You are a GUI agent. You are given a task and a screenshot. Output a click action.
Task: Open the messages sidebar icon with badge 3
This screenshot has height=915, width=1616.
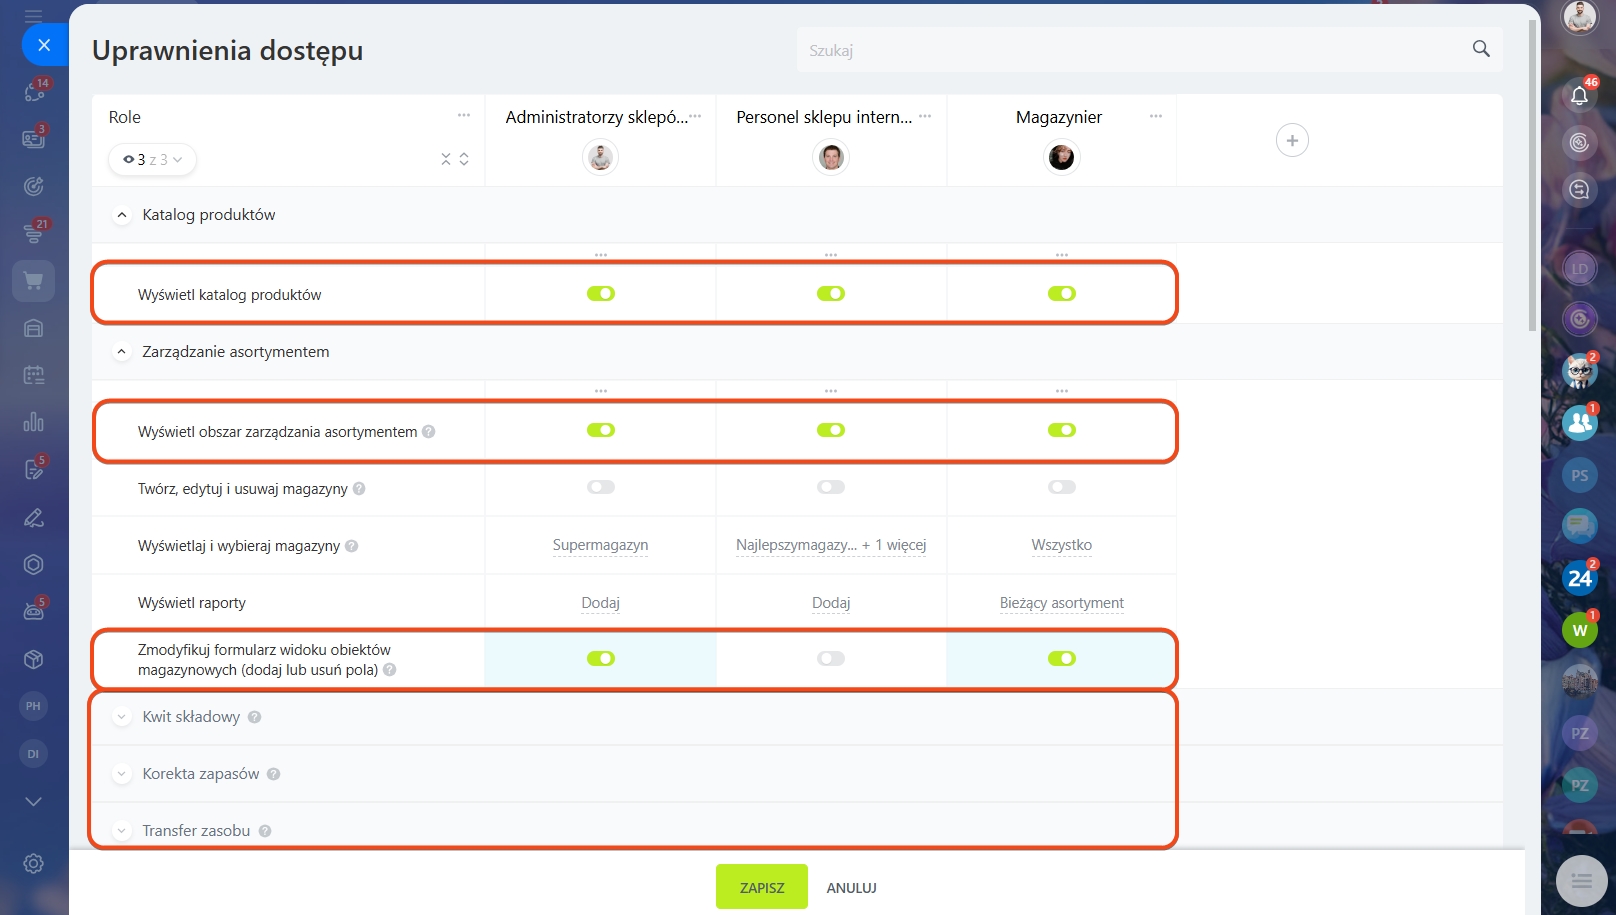coord(34,138)
